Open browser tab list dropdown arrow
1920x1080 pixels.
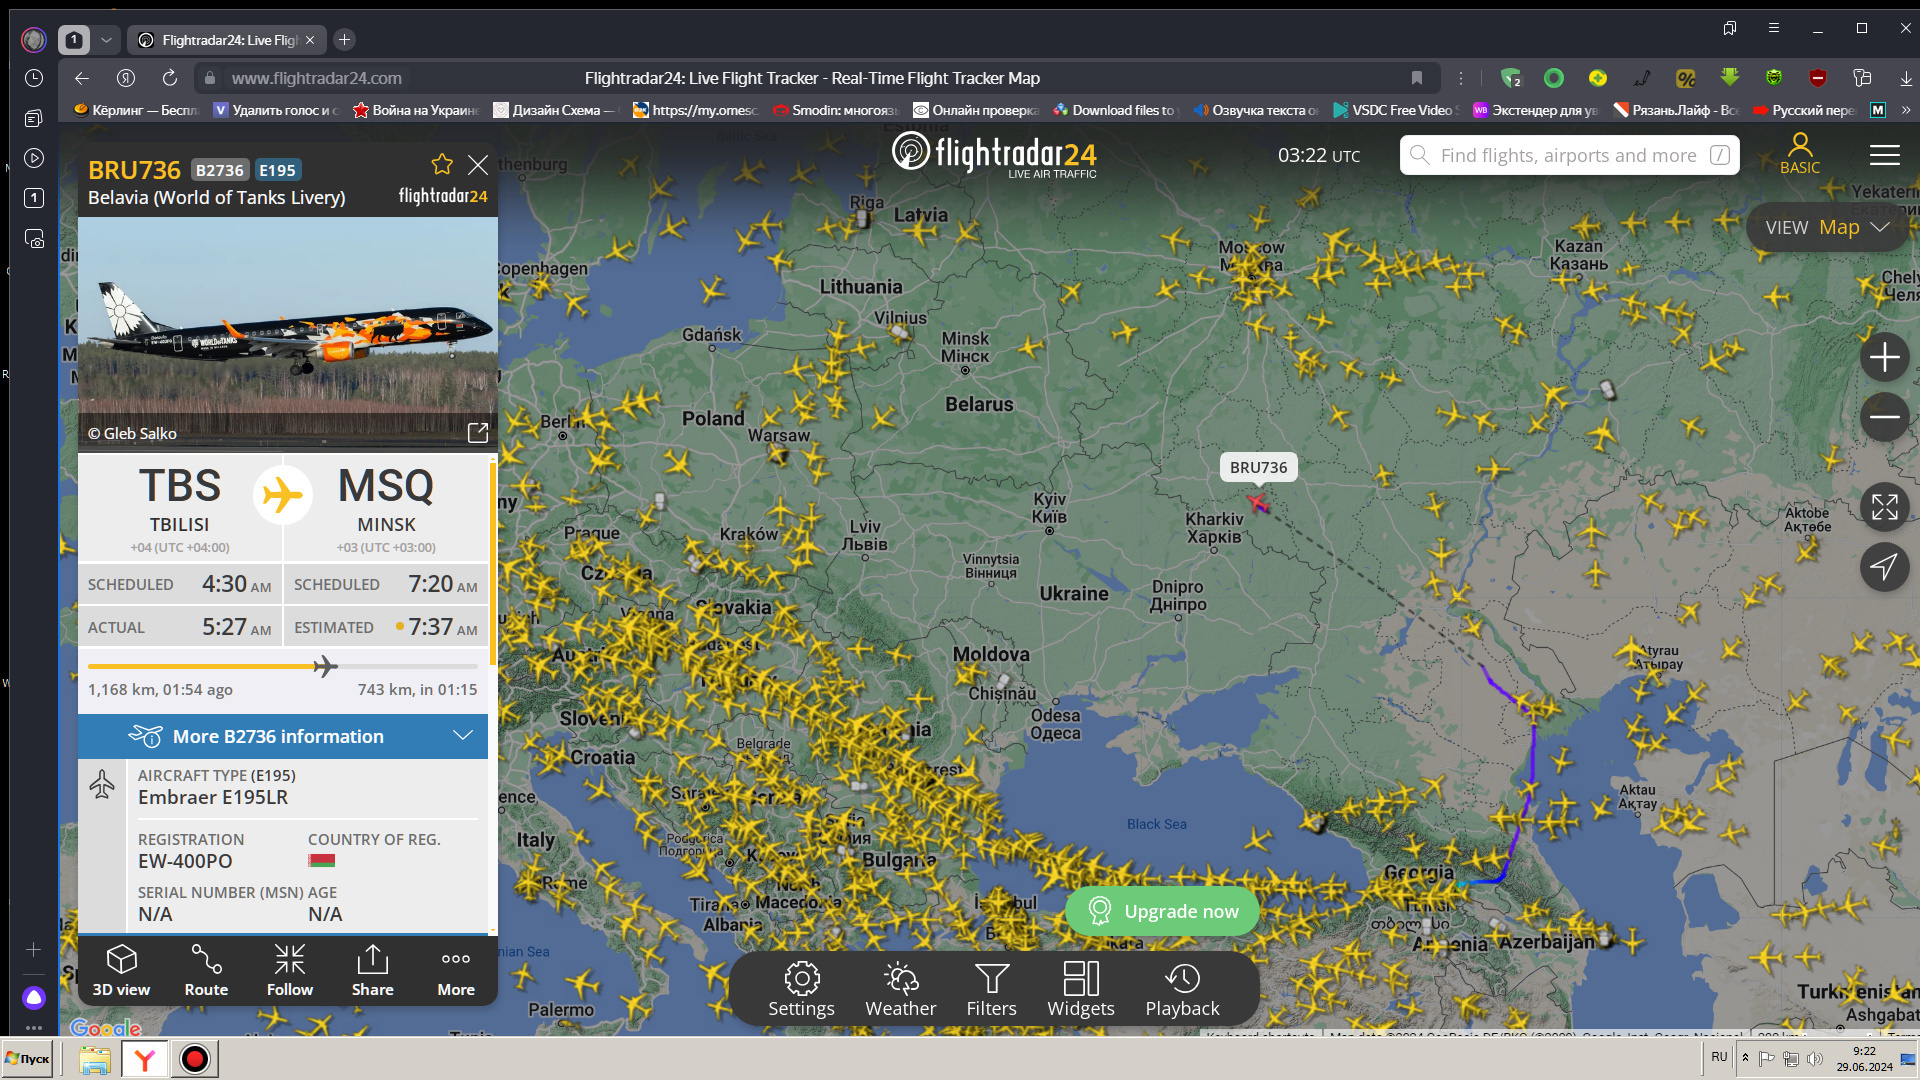106,40
